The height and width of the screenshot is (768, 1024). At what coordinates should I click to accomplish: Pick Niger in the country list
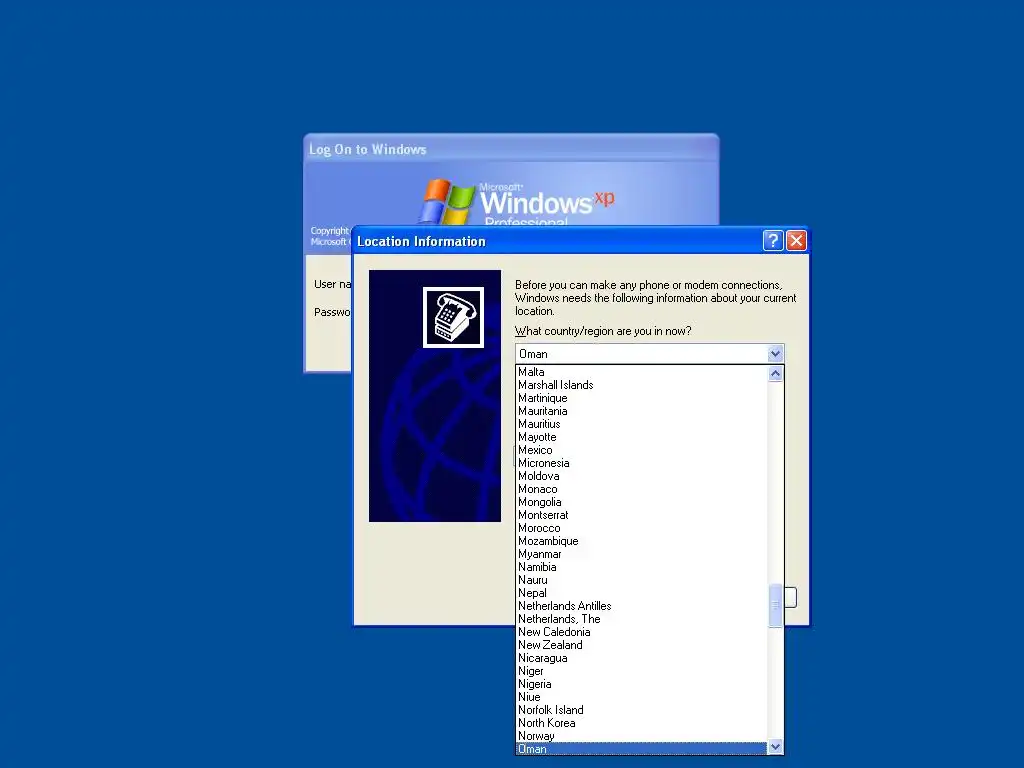point(641,671)
